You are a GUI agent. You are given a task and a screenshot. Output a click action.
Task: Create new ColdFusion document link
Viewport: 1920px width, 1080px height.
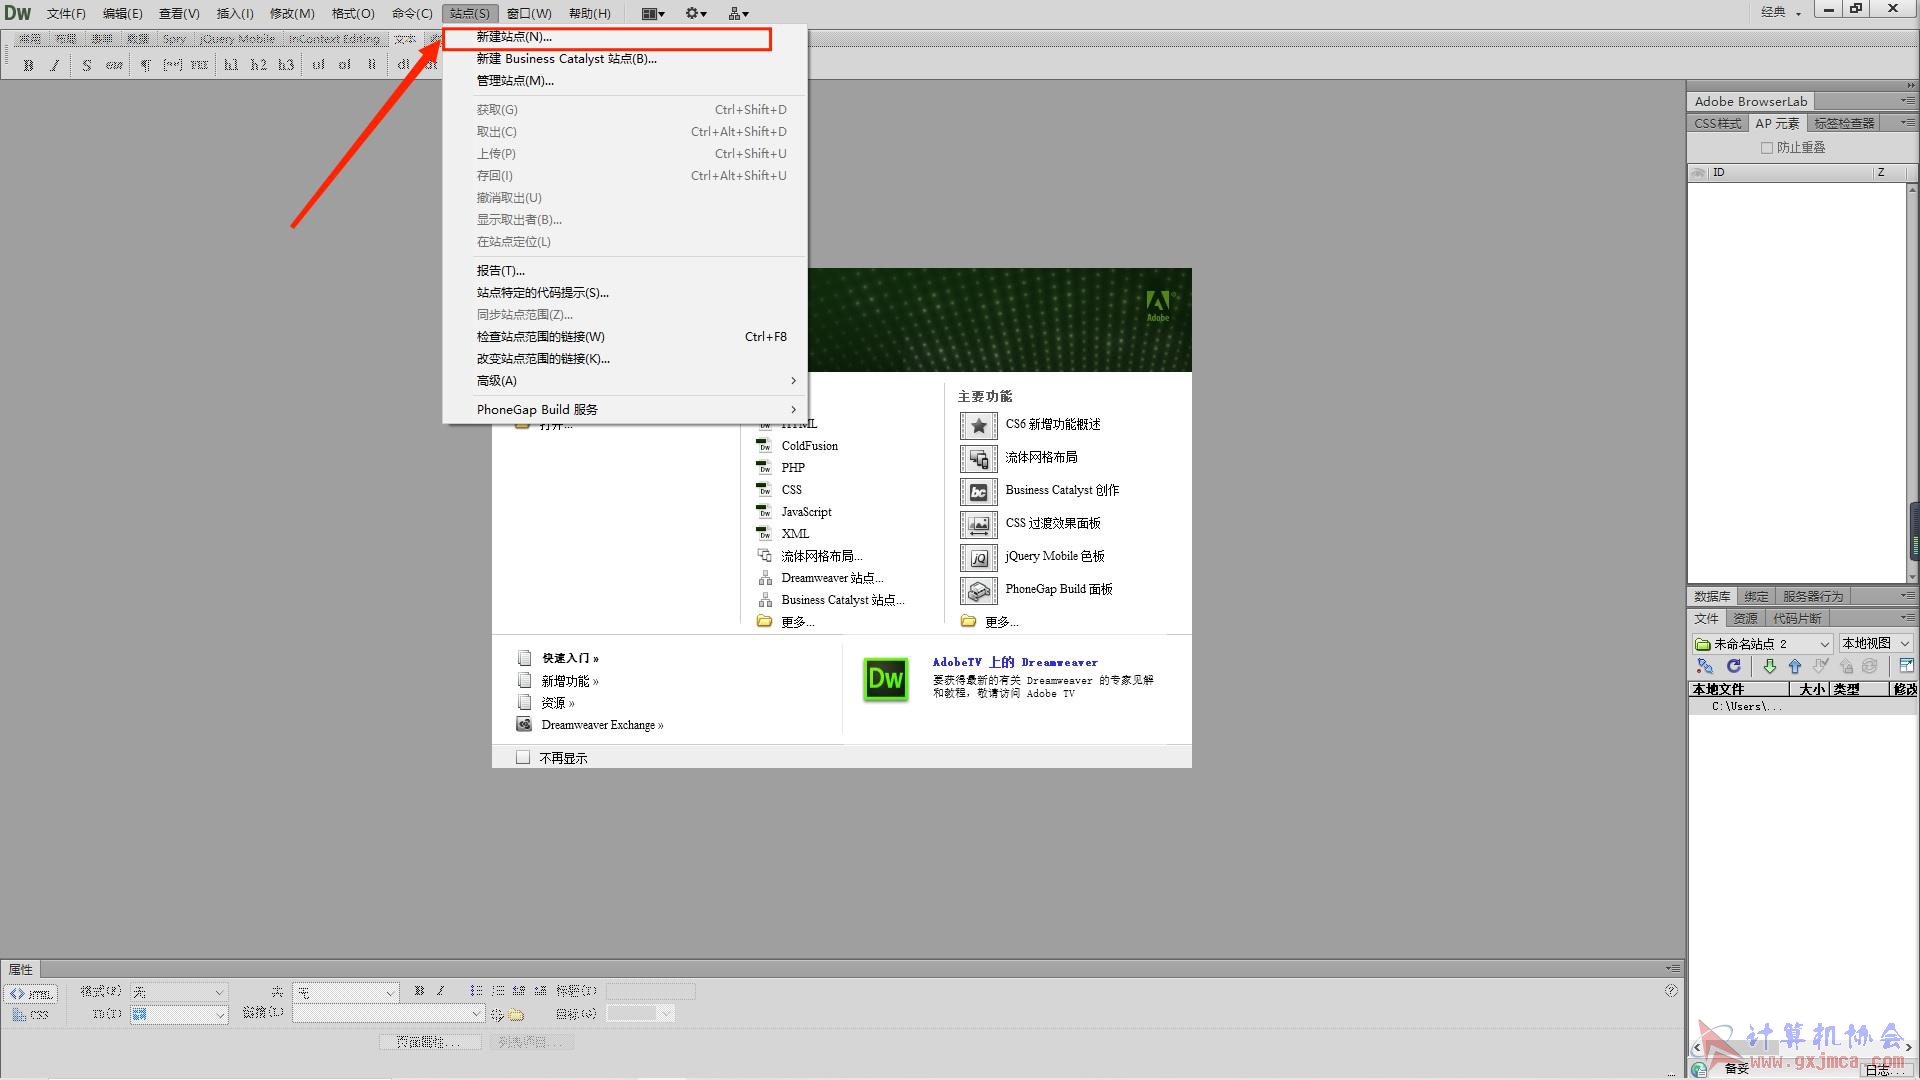[810, 446]
